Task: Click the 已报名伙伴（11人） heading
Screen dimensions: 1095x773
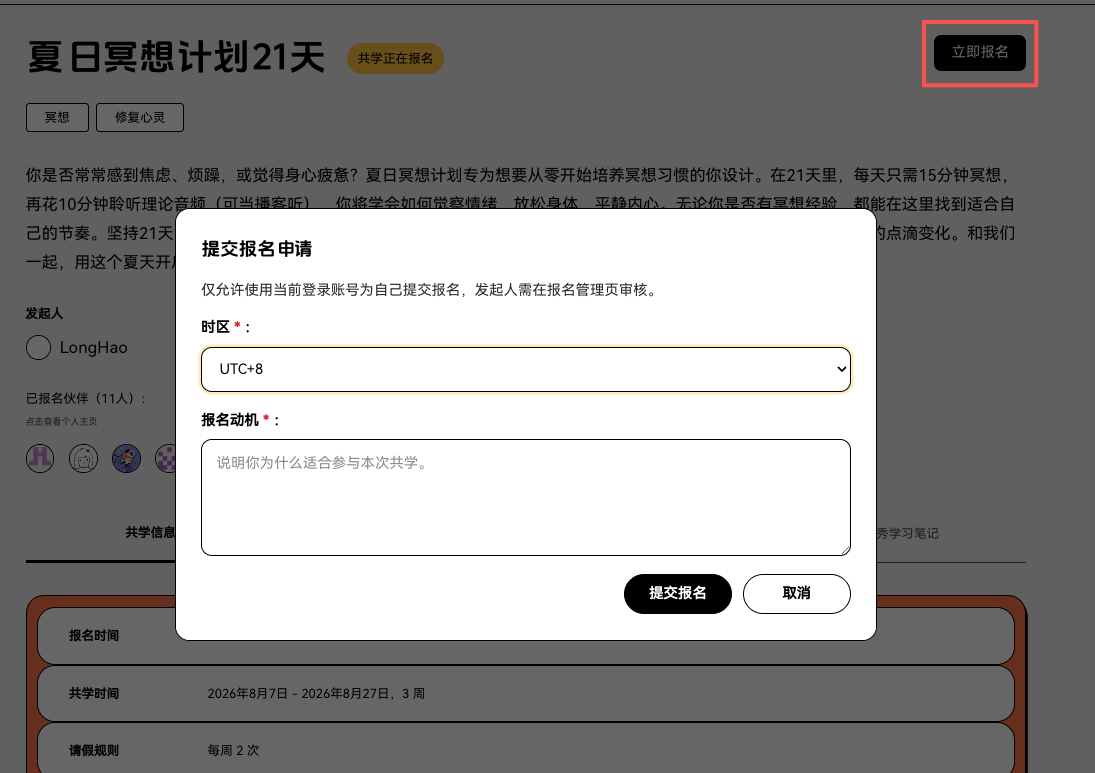Action: pyautogui.click(x=86, y=399)
